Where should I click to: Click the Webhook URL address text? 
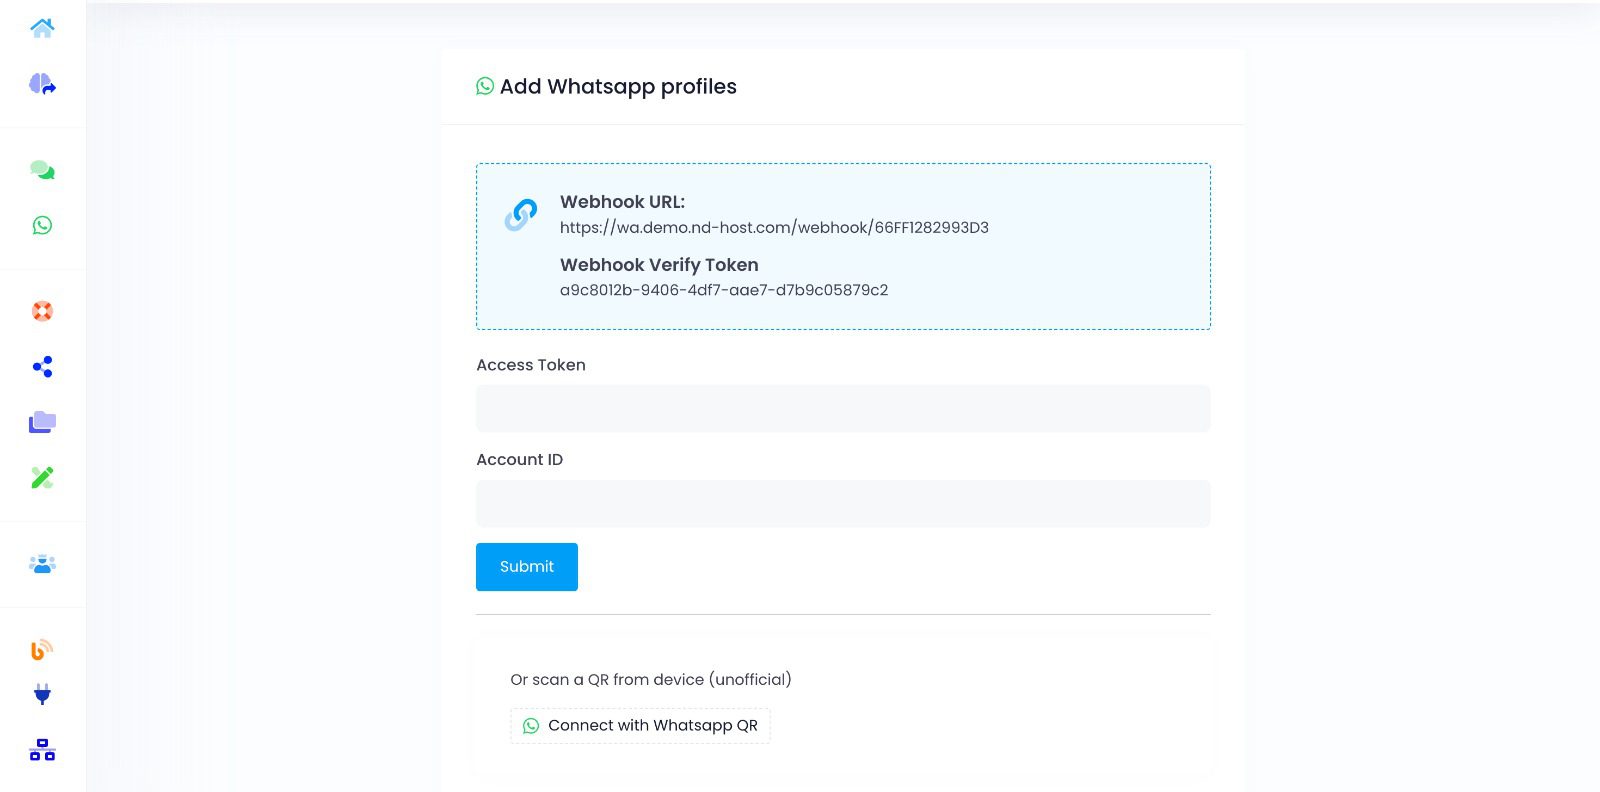point(774,228)
